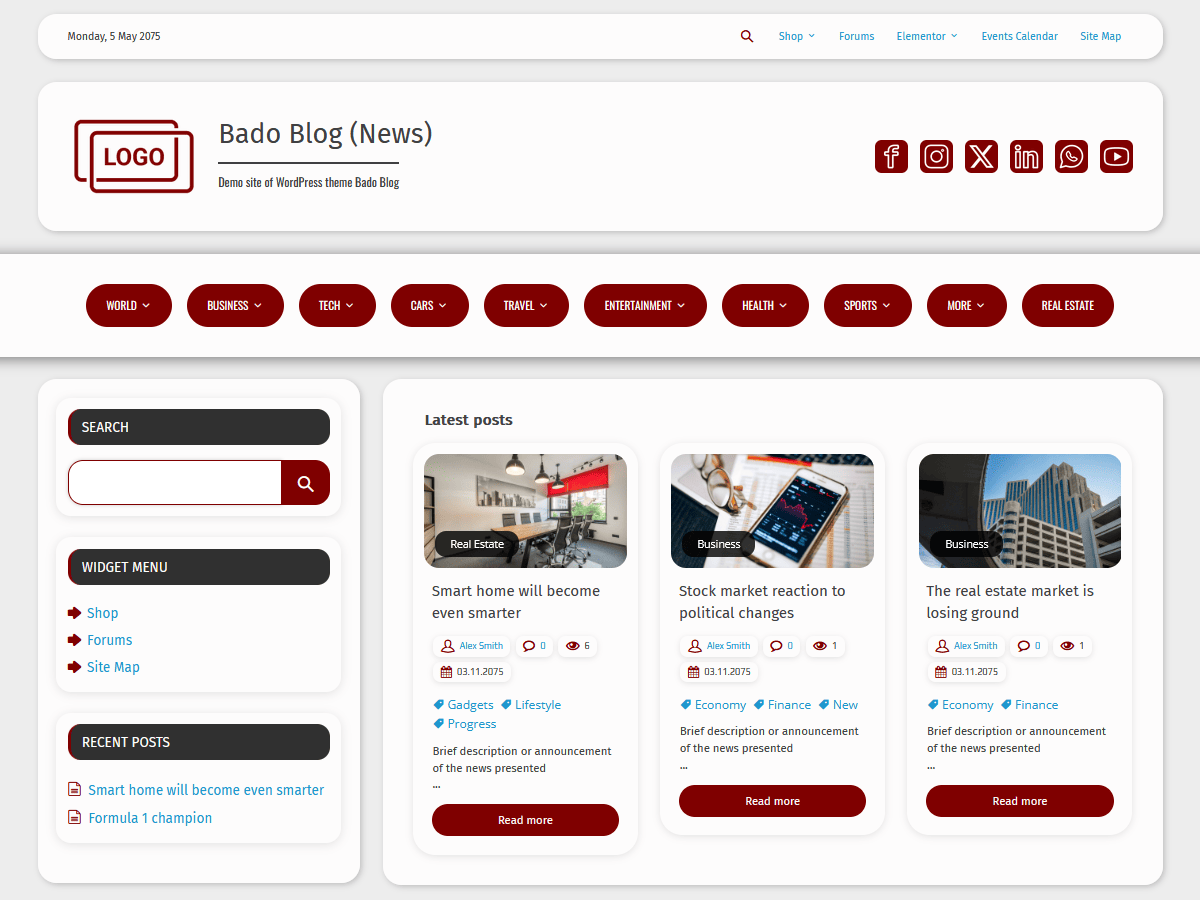The width and height of the screenshot is (1200, 900).
Task: Click Read more on Stock market post
Action: point(772,801)
